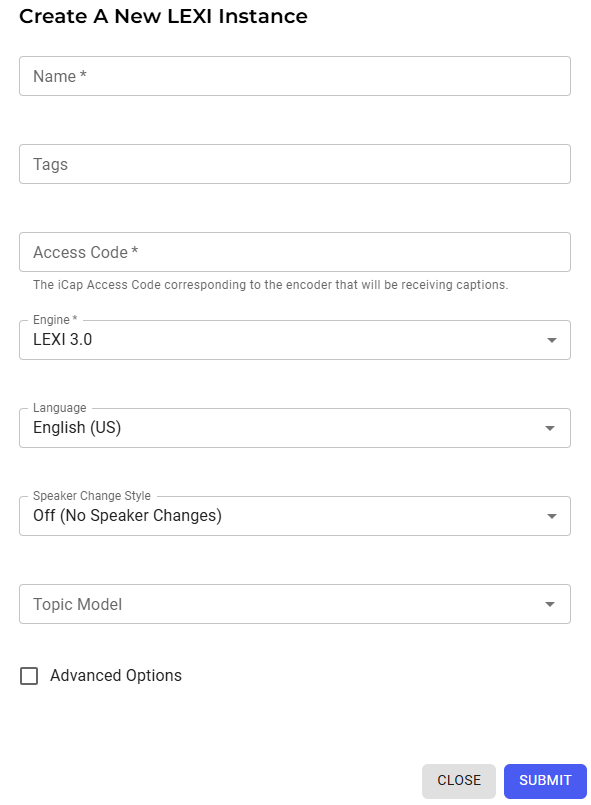Open the Language dropdown showing English (US)
The width and height of the screenshot is (591, 805).
tap(295, 428)
